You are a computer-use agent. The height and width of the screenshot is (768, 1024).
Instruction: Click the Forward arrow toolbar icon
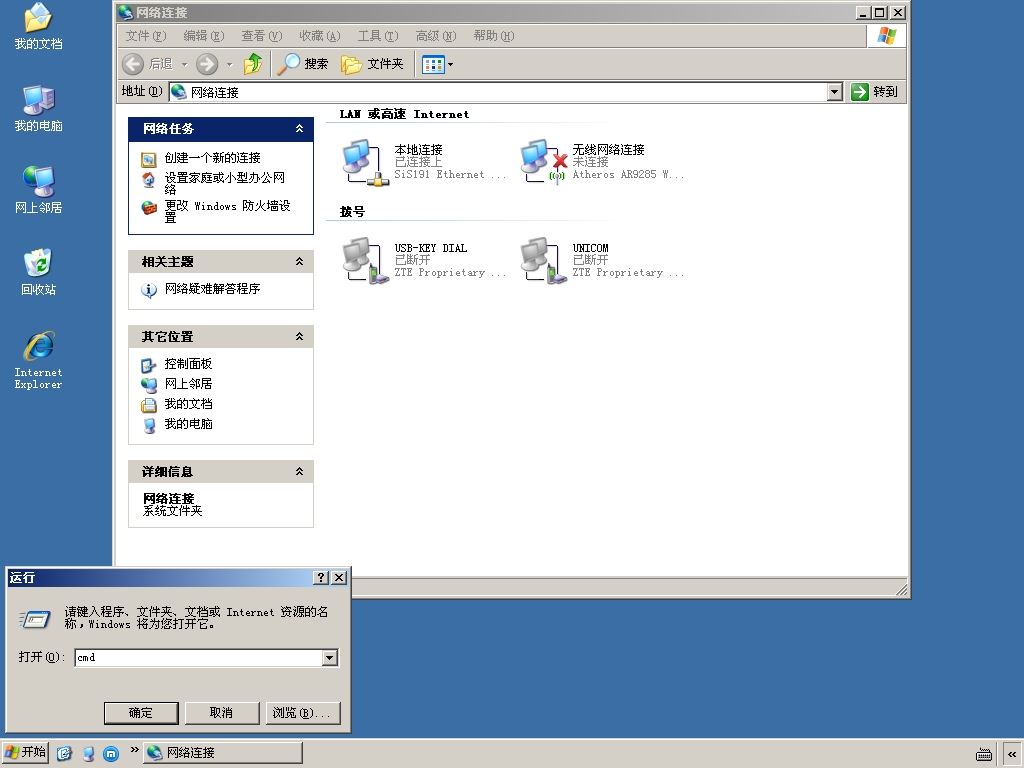tap(207, 64)
